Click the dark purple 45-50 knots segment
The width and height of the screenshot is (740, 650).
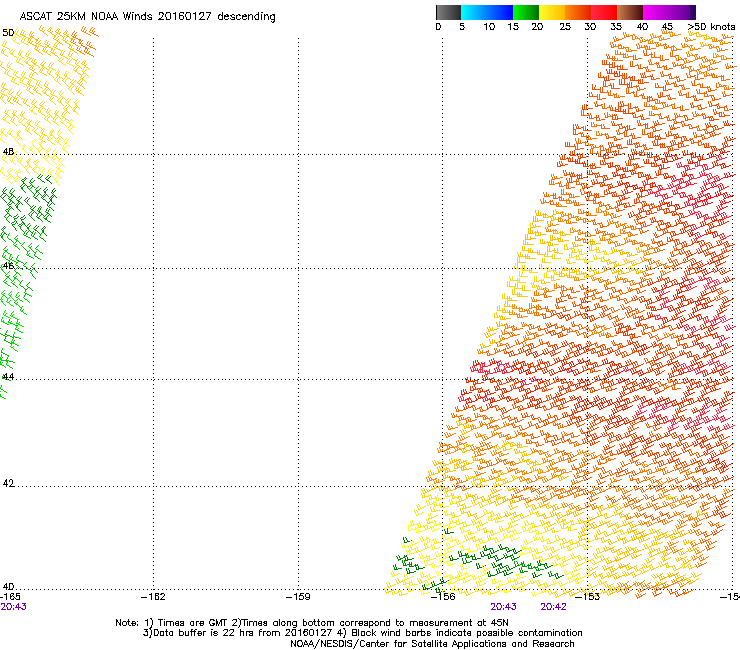[682, 12]
